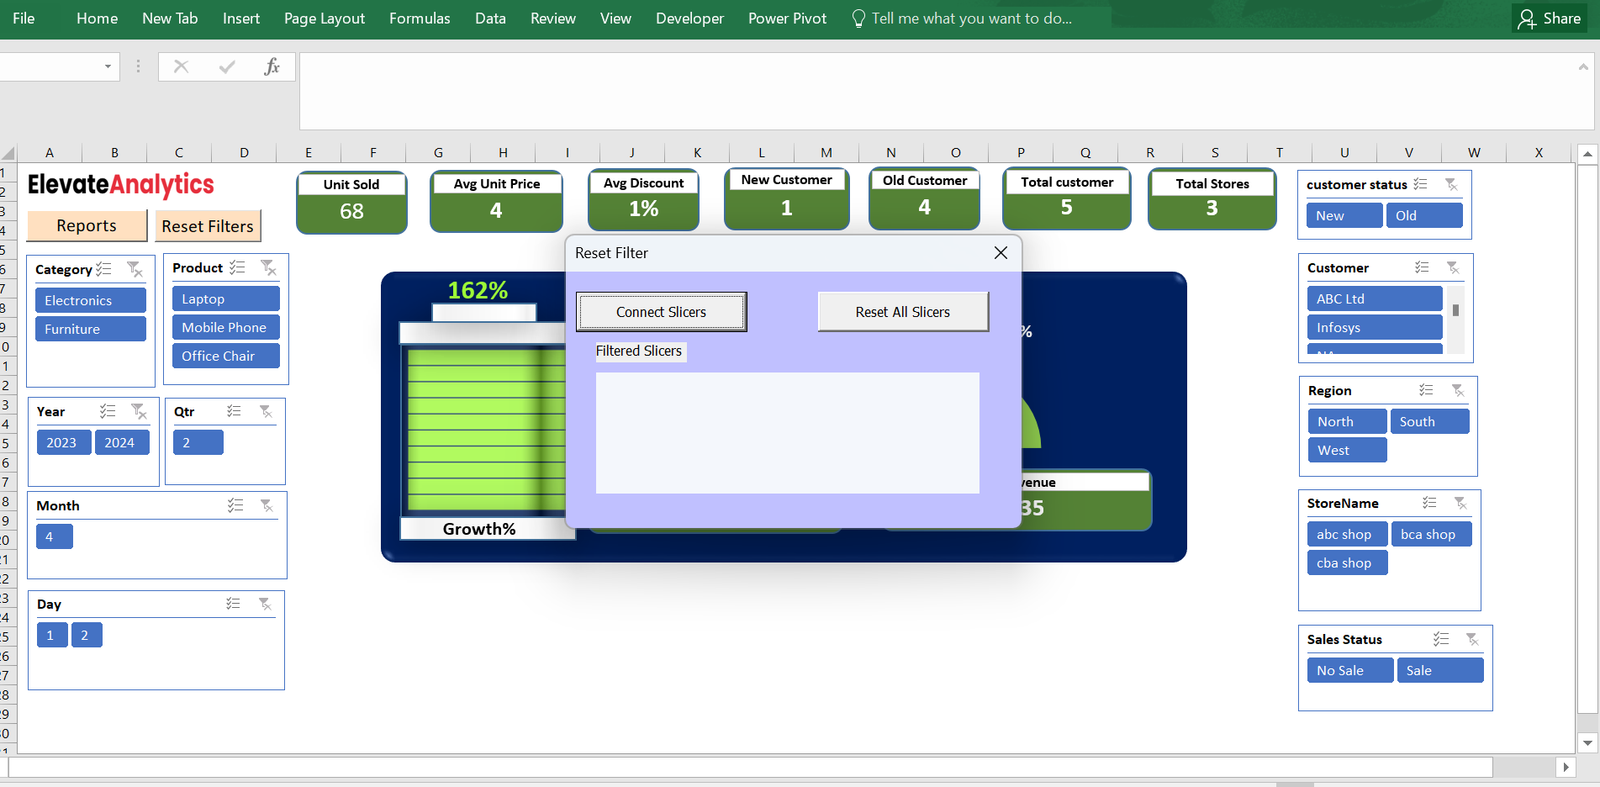Clear filter on StoreName slicer
This screenshot has width=1600, height=787.
[1461, 503]
